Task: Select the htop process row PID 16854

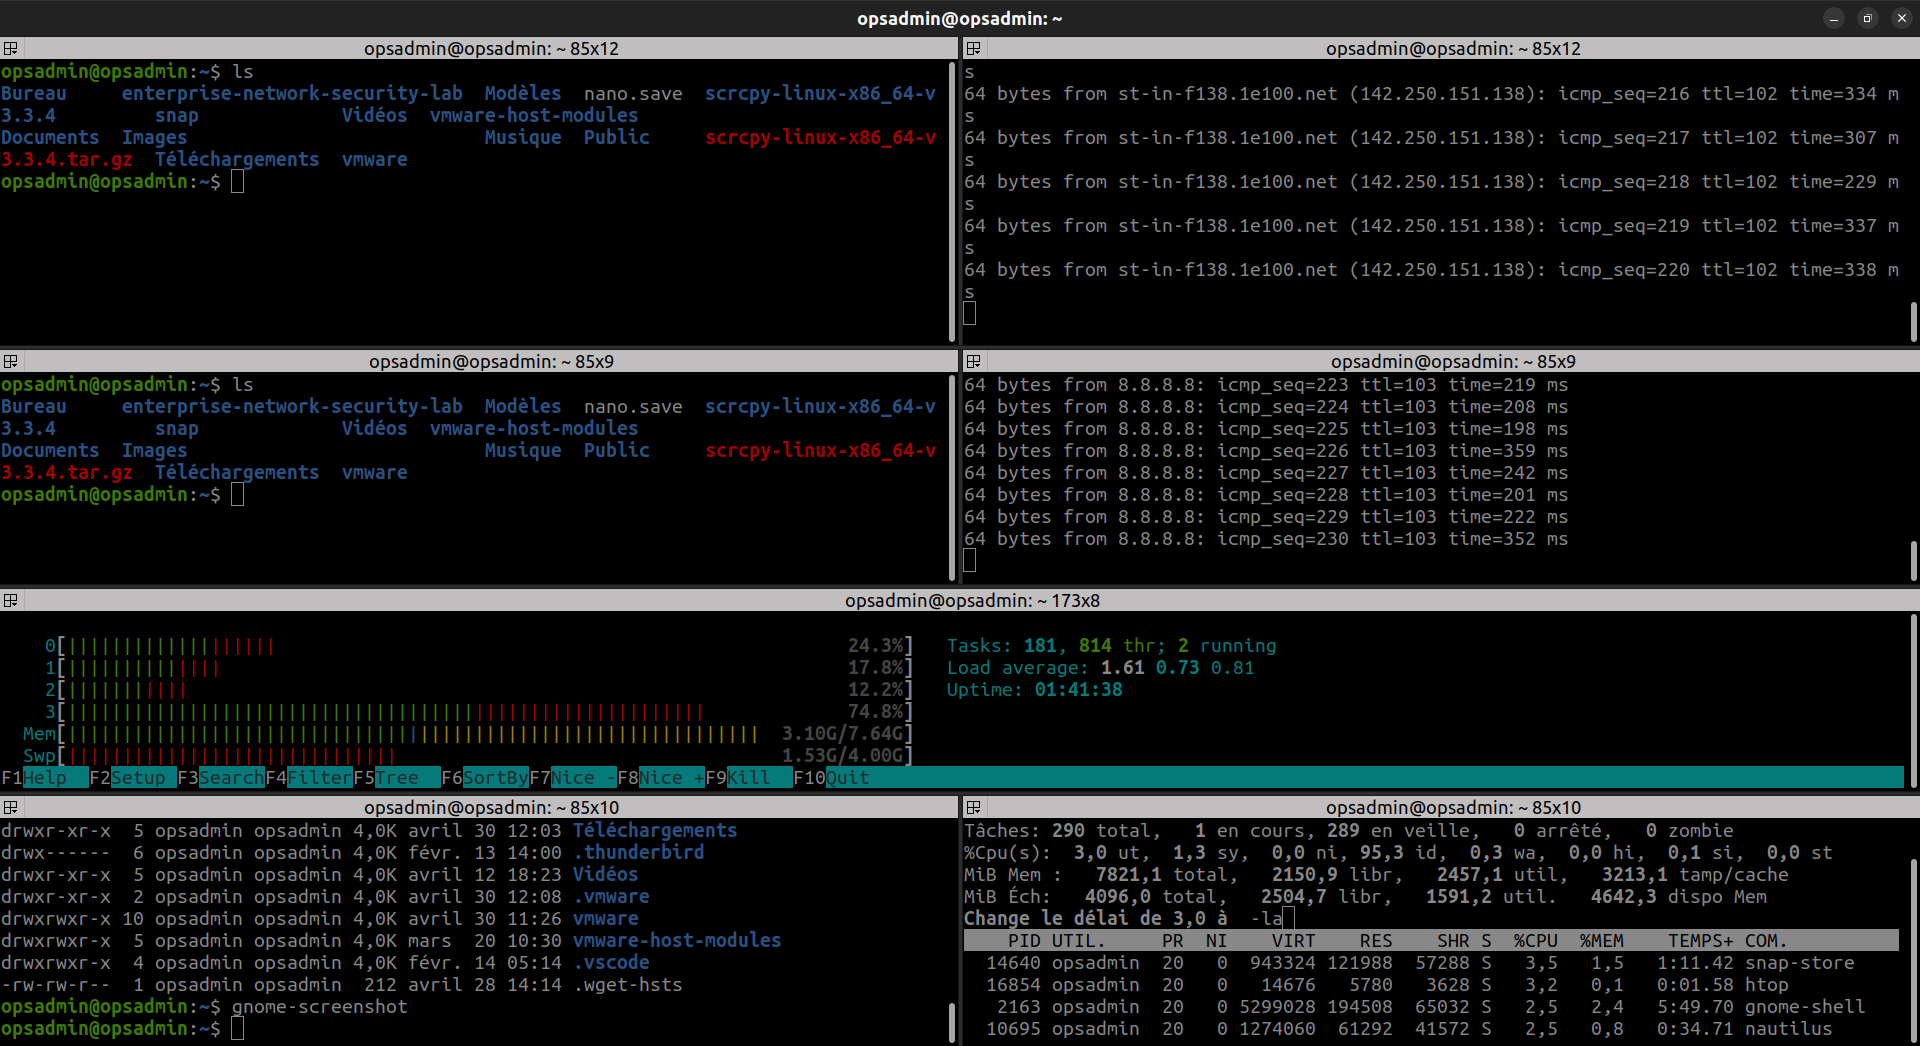Action: (x=1431, y=984)
